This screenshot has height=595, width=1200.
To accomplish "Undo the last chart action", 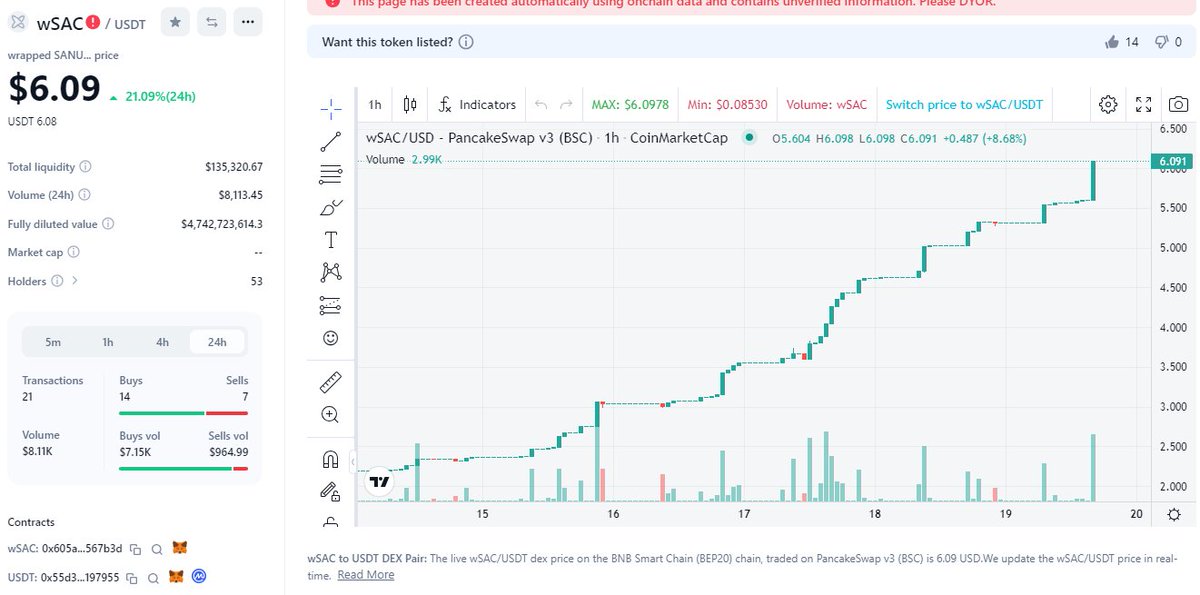I will coord(541,104).
